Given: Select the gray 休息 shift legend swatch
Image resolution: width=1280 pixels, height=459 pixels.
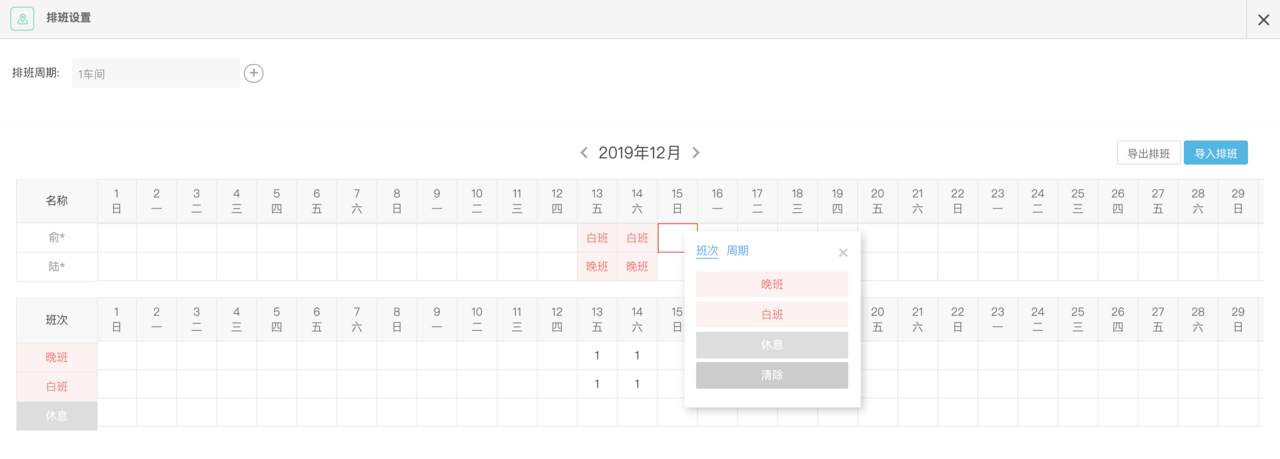Looking at the screenshot, I should (x=57, y=416).
